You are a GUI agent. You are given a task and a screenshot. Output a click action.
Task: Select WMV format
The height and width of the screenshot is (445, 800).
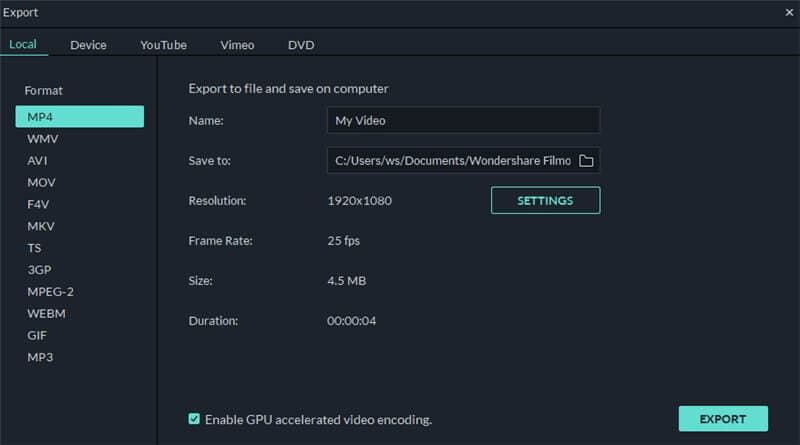(x=42, y=139)
